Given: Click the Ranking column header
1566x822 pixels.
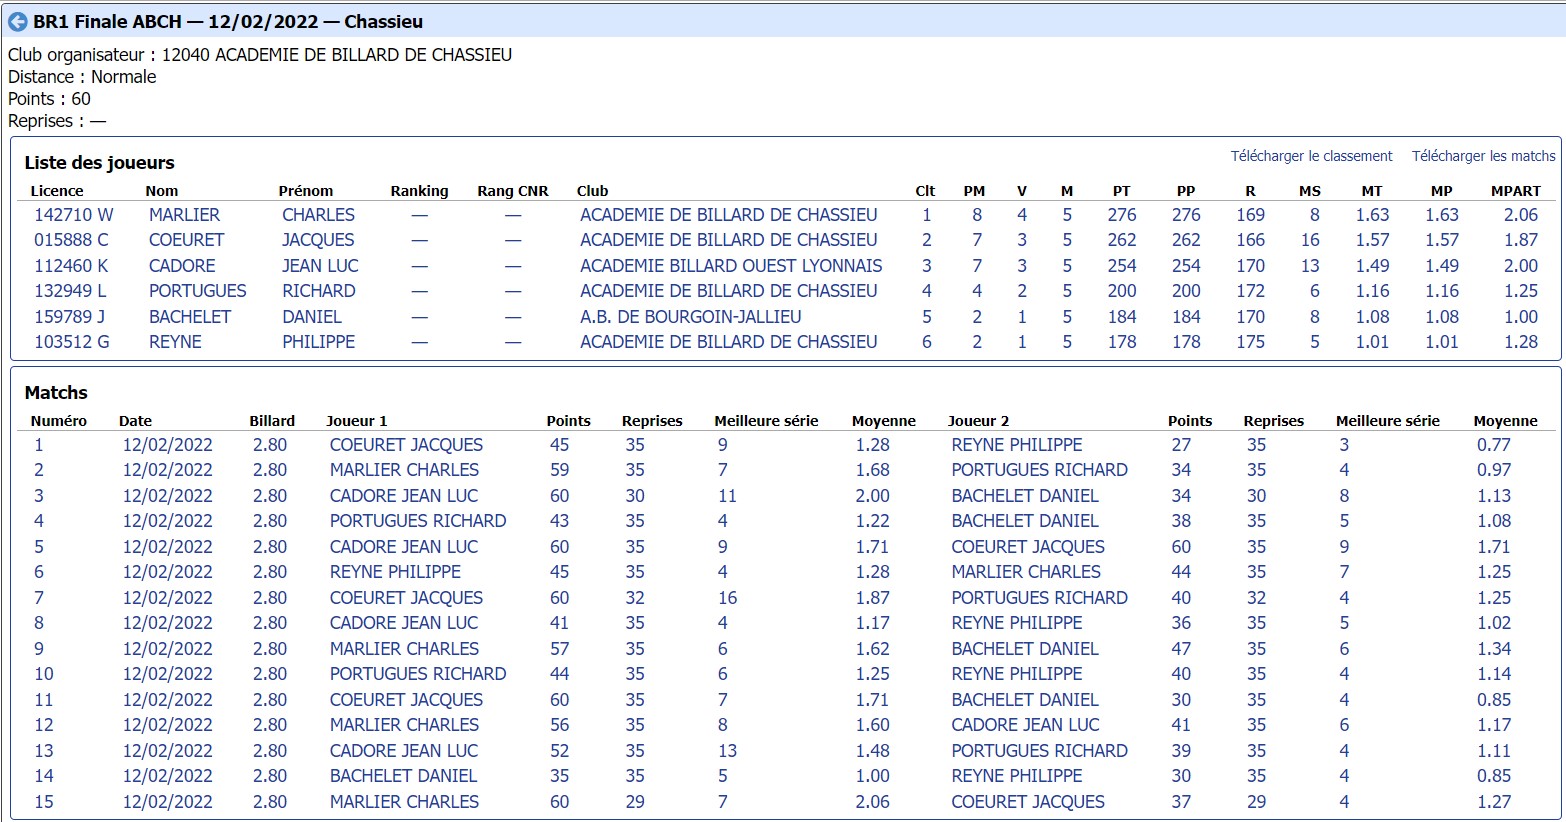Looking at the screenshot, I should pos(419,191).
